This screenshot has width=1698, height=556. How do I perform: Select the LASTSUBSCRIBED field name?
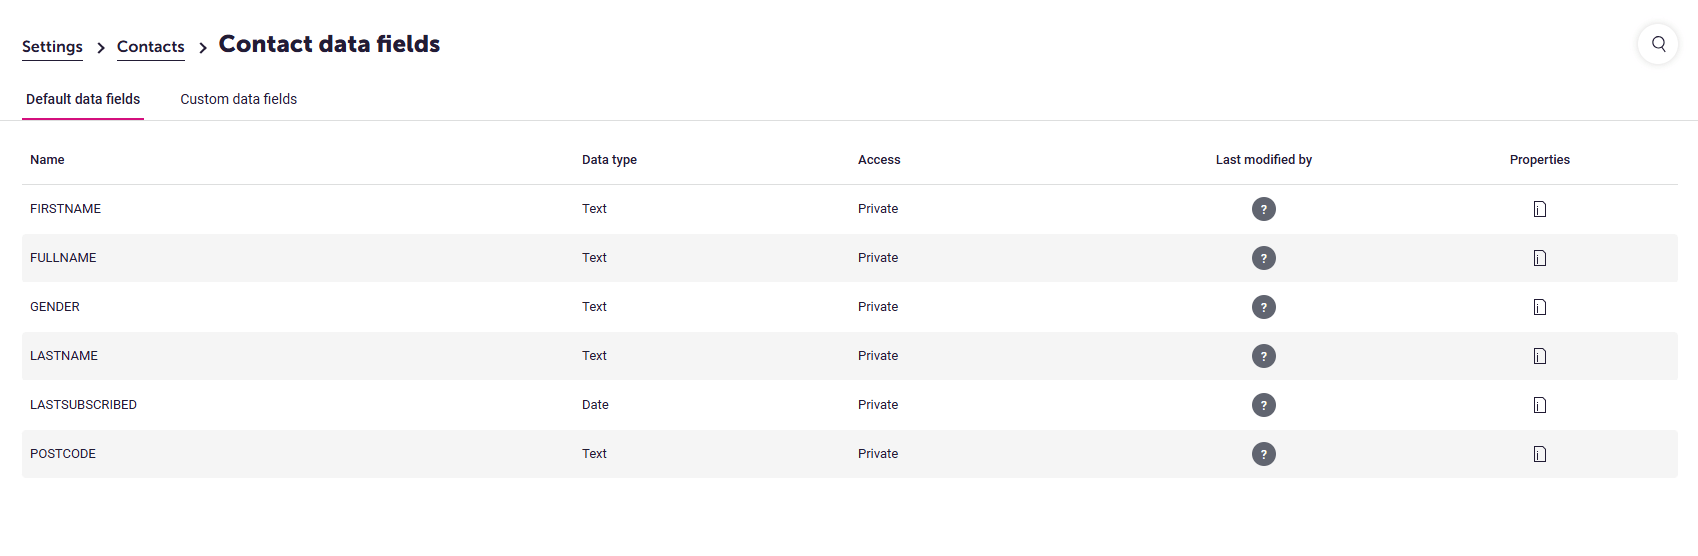pyautogui.click(x=83, y=405)
